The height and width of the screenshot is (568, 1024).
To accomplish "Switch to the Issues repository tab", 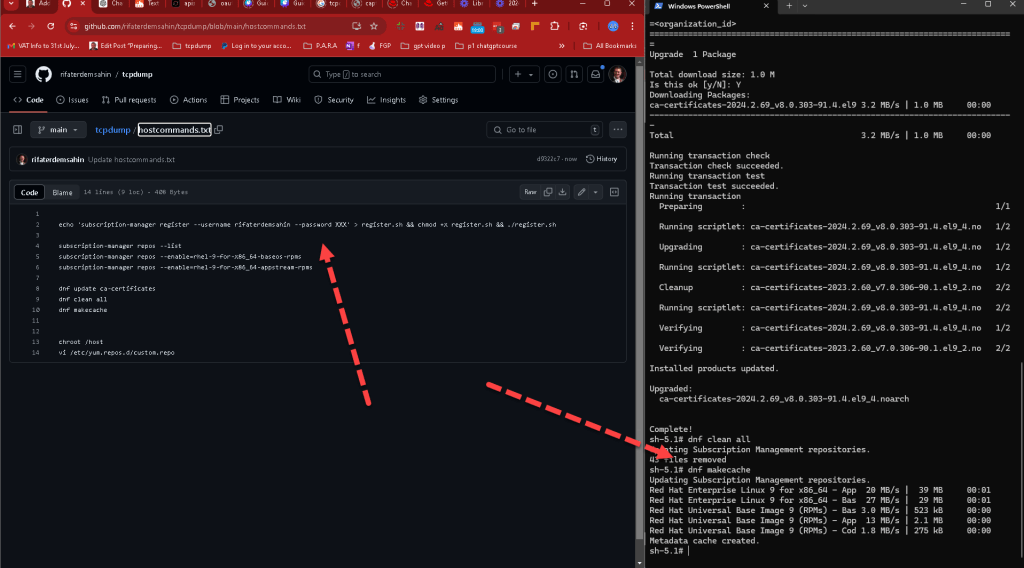I will 72,100.
